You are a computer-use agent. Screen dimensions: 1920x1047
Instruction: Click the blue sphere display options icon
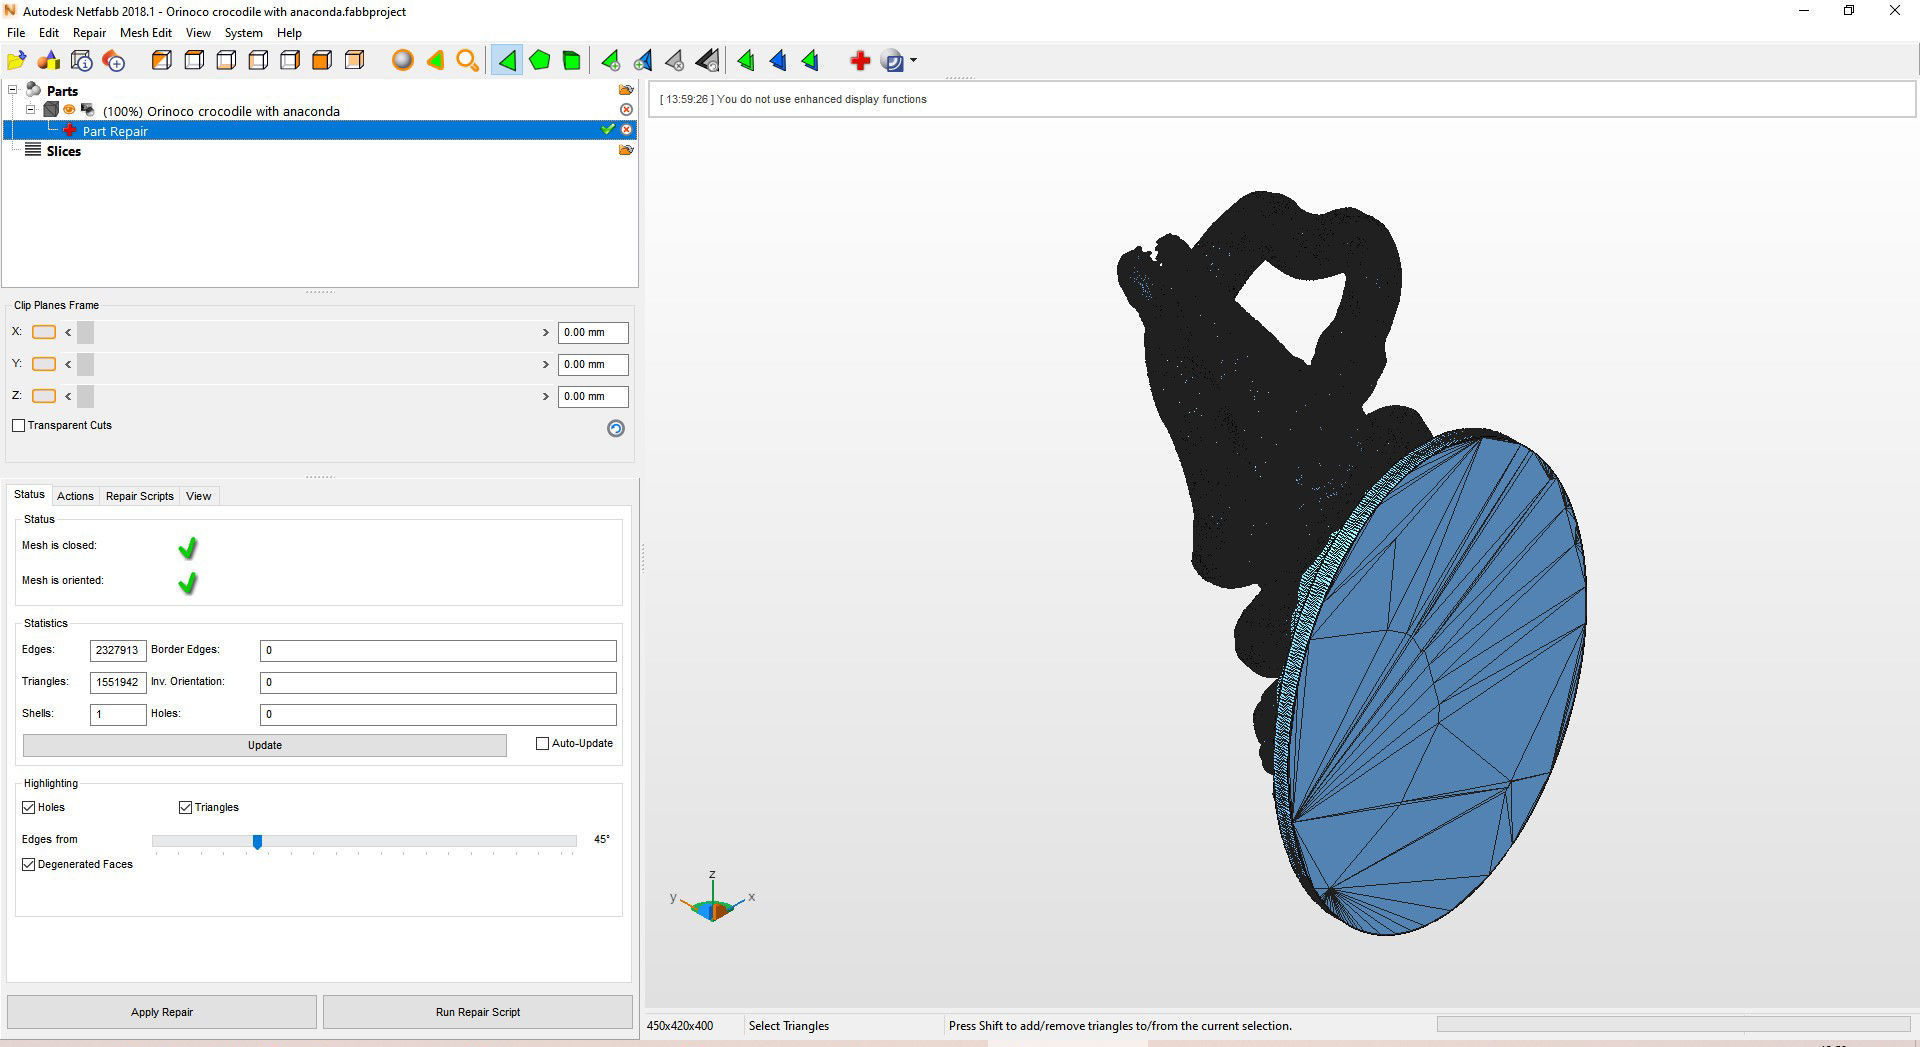tap(893, 61)
